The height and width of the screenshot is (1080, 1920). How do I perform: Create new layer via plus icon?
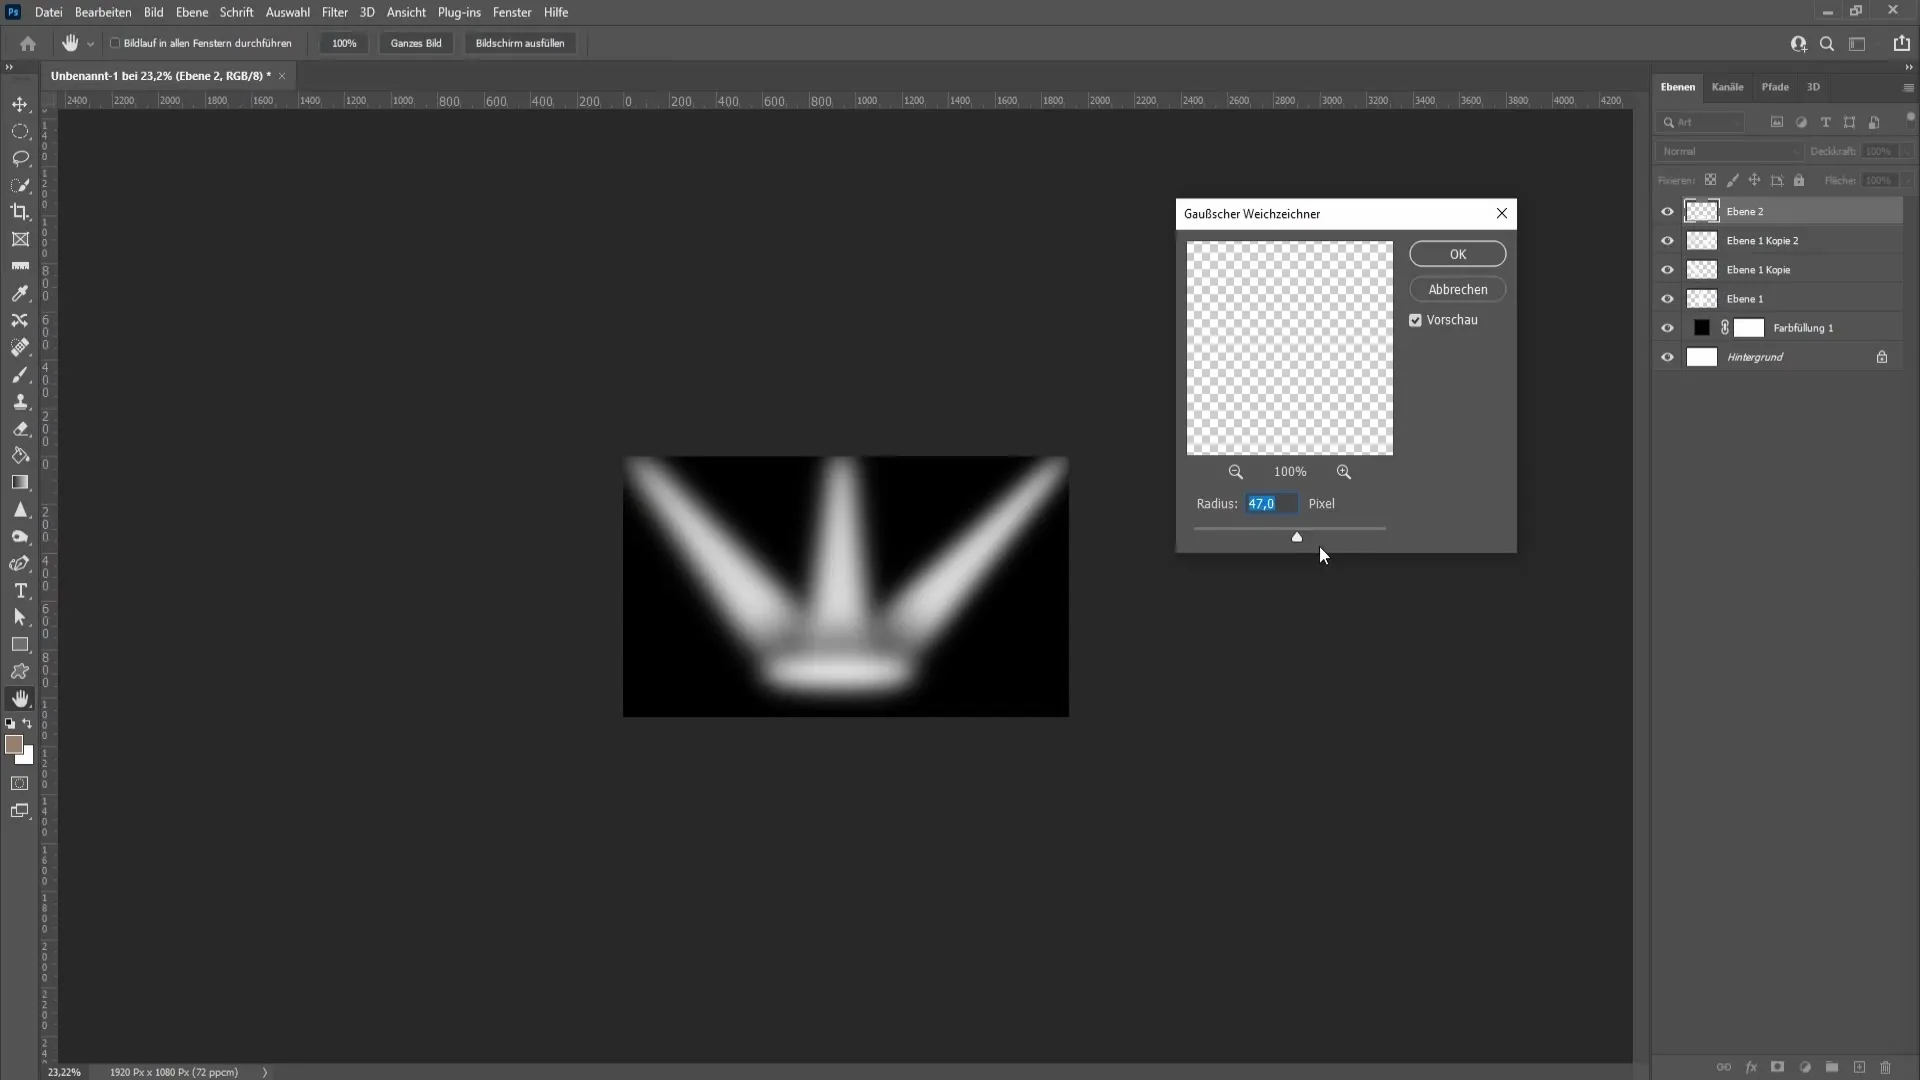(1859, 1067)
